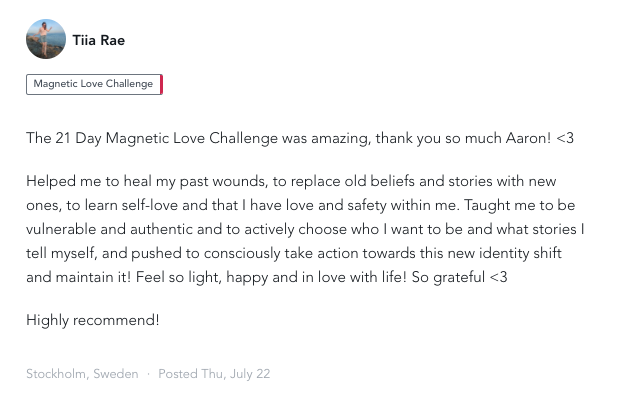Click the Highly recommend! line
This screenshot has width=619, height=398.
(93, 320)
